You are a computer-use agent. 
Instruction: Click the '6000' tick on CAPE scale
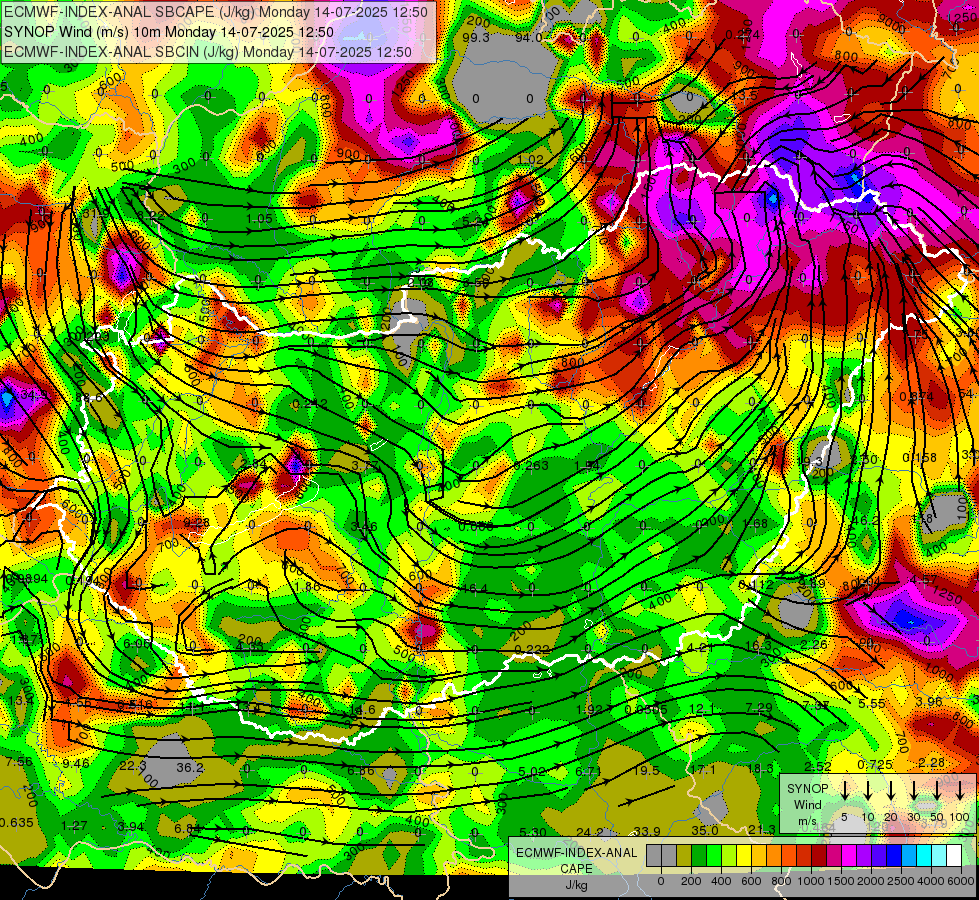pos(961,881)
